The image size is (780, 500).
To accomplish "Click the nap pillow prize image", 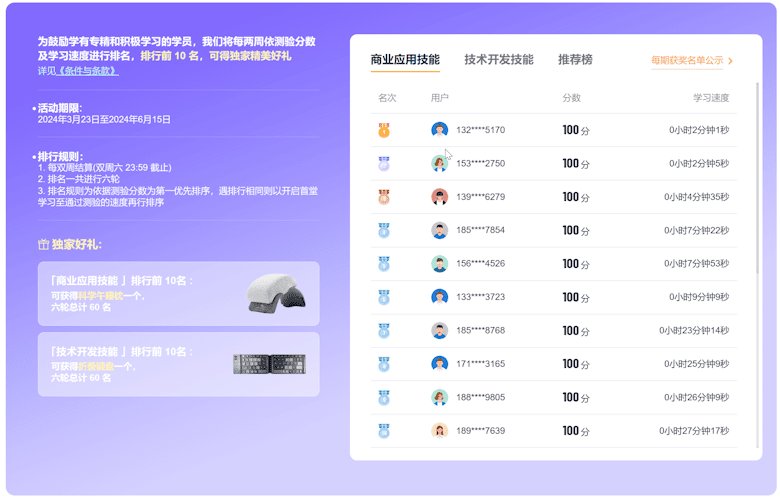I will coord(276,293).
